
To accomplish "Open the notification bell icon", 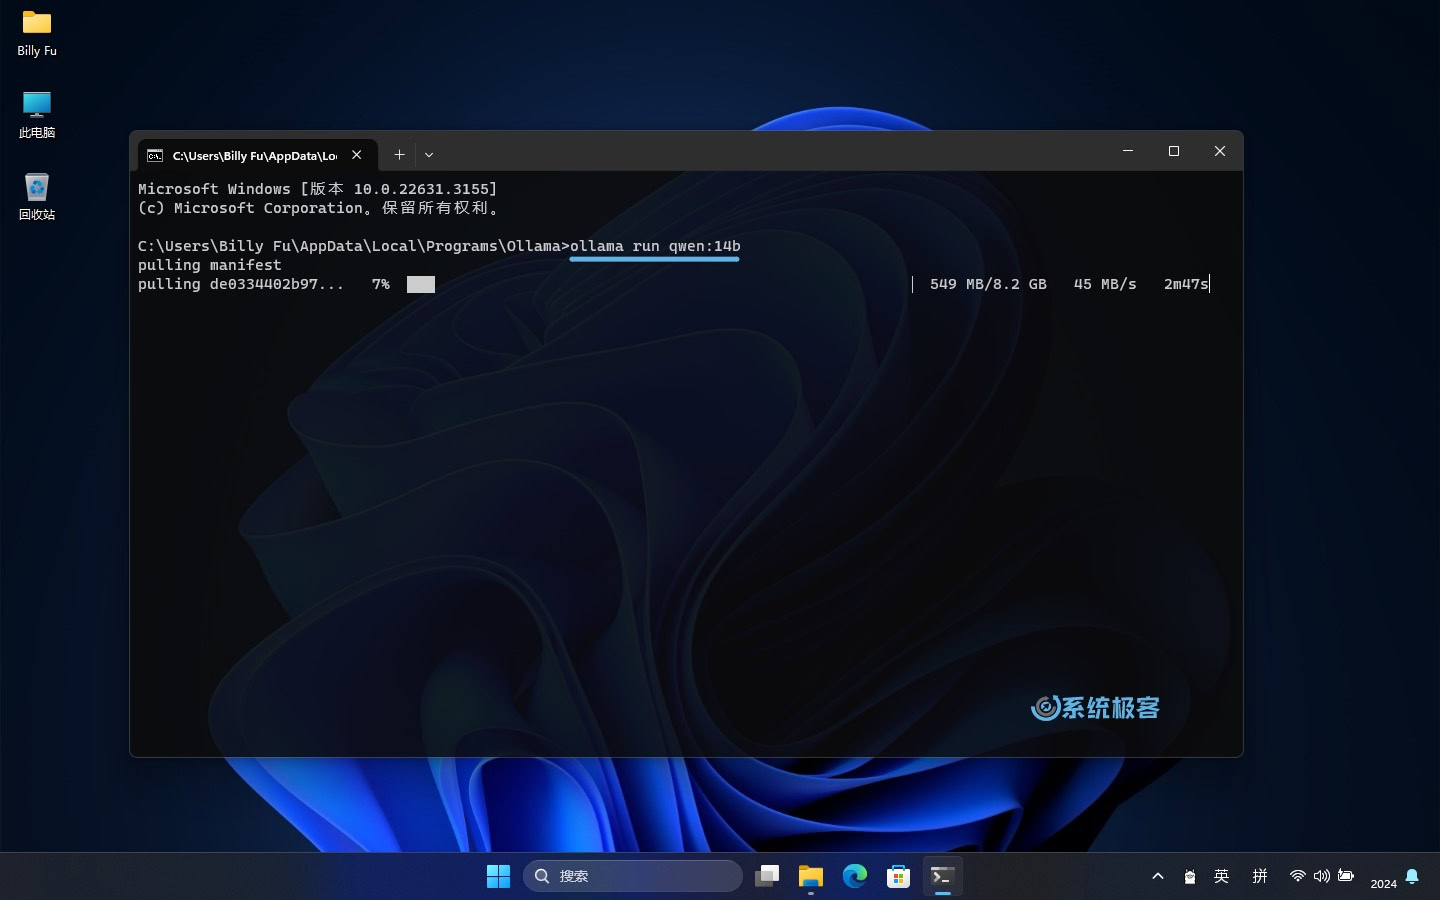I will 1412,876.
